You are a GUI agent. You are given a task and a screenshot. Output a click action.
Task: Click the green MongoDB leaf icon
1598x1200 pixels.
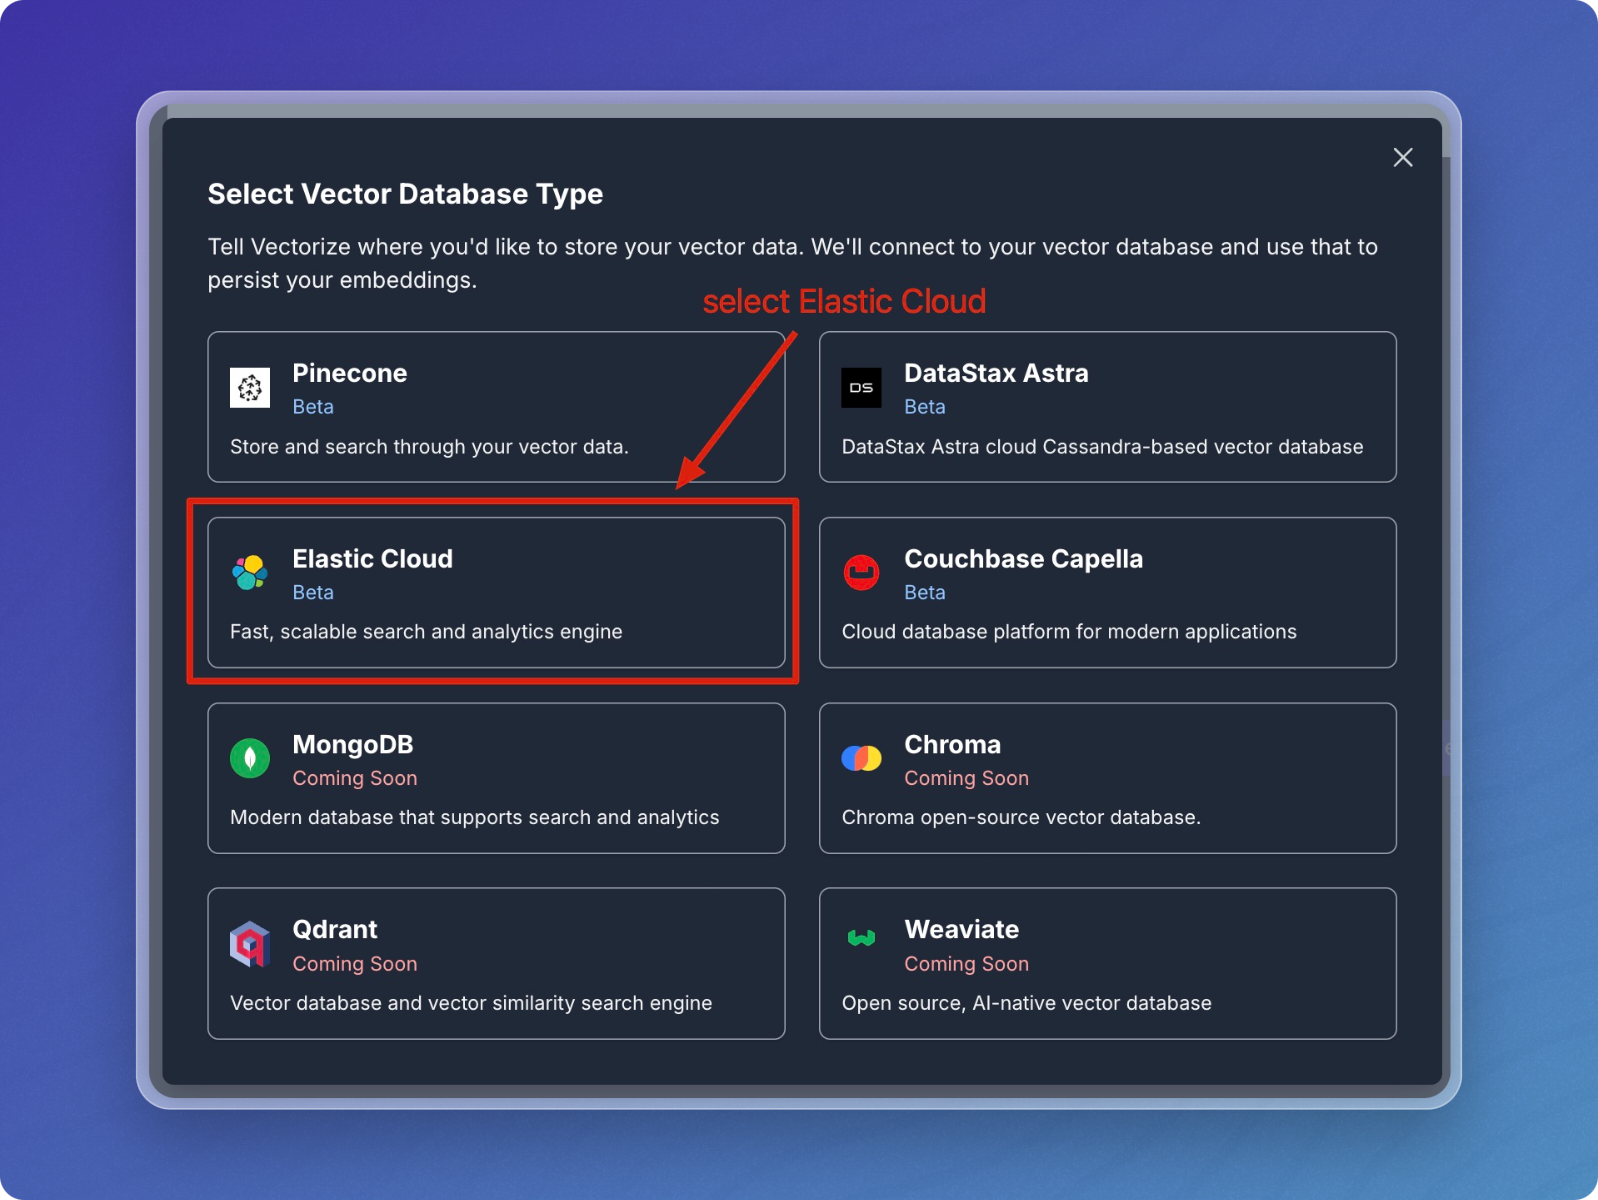click(250, 758)
